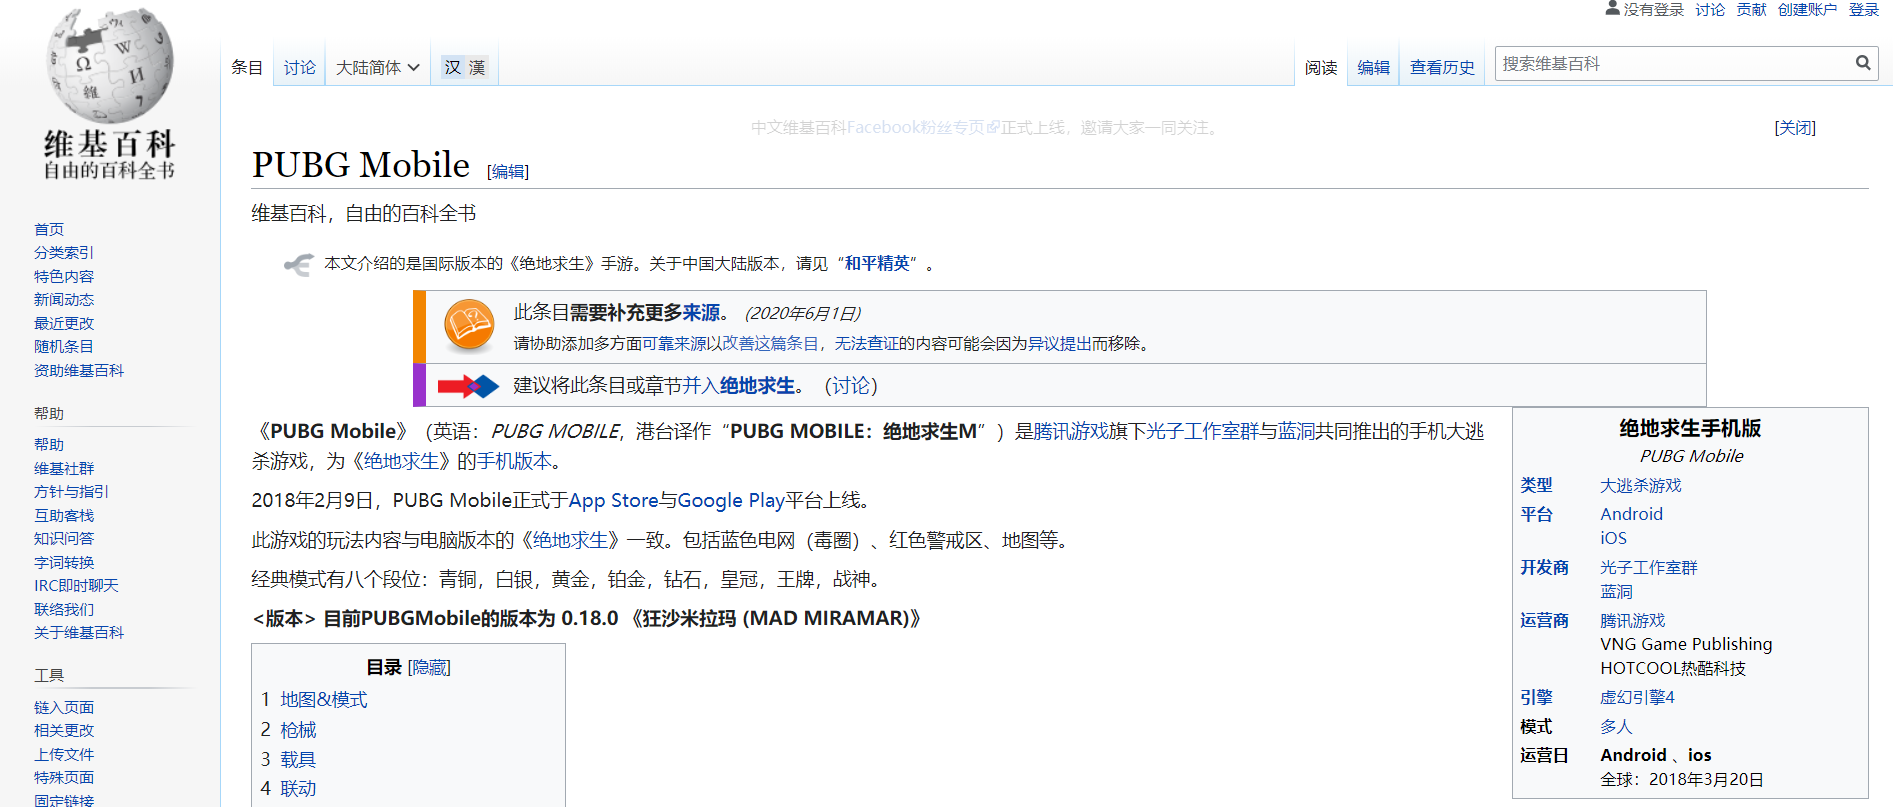The width and height of the screenshot is (1893, 807).
Task: Open the 条目 tab
Action: [247, 67]
